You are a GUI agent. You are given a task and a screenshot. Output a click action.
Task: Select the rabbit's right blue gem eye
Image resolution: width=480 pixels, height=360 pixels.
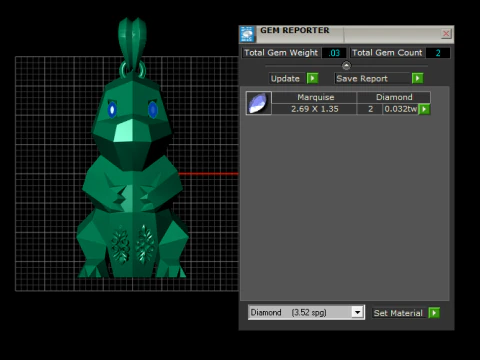point(153,109)
